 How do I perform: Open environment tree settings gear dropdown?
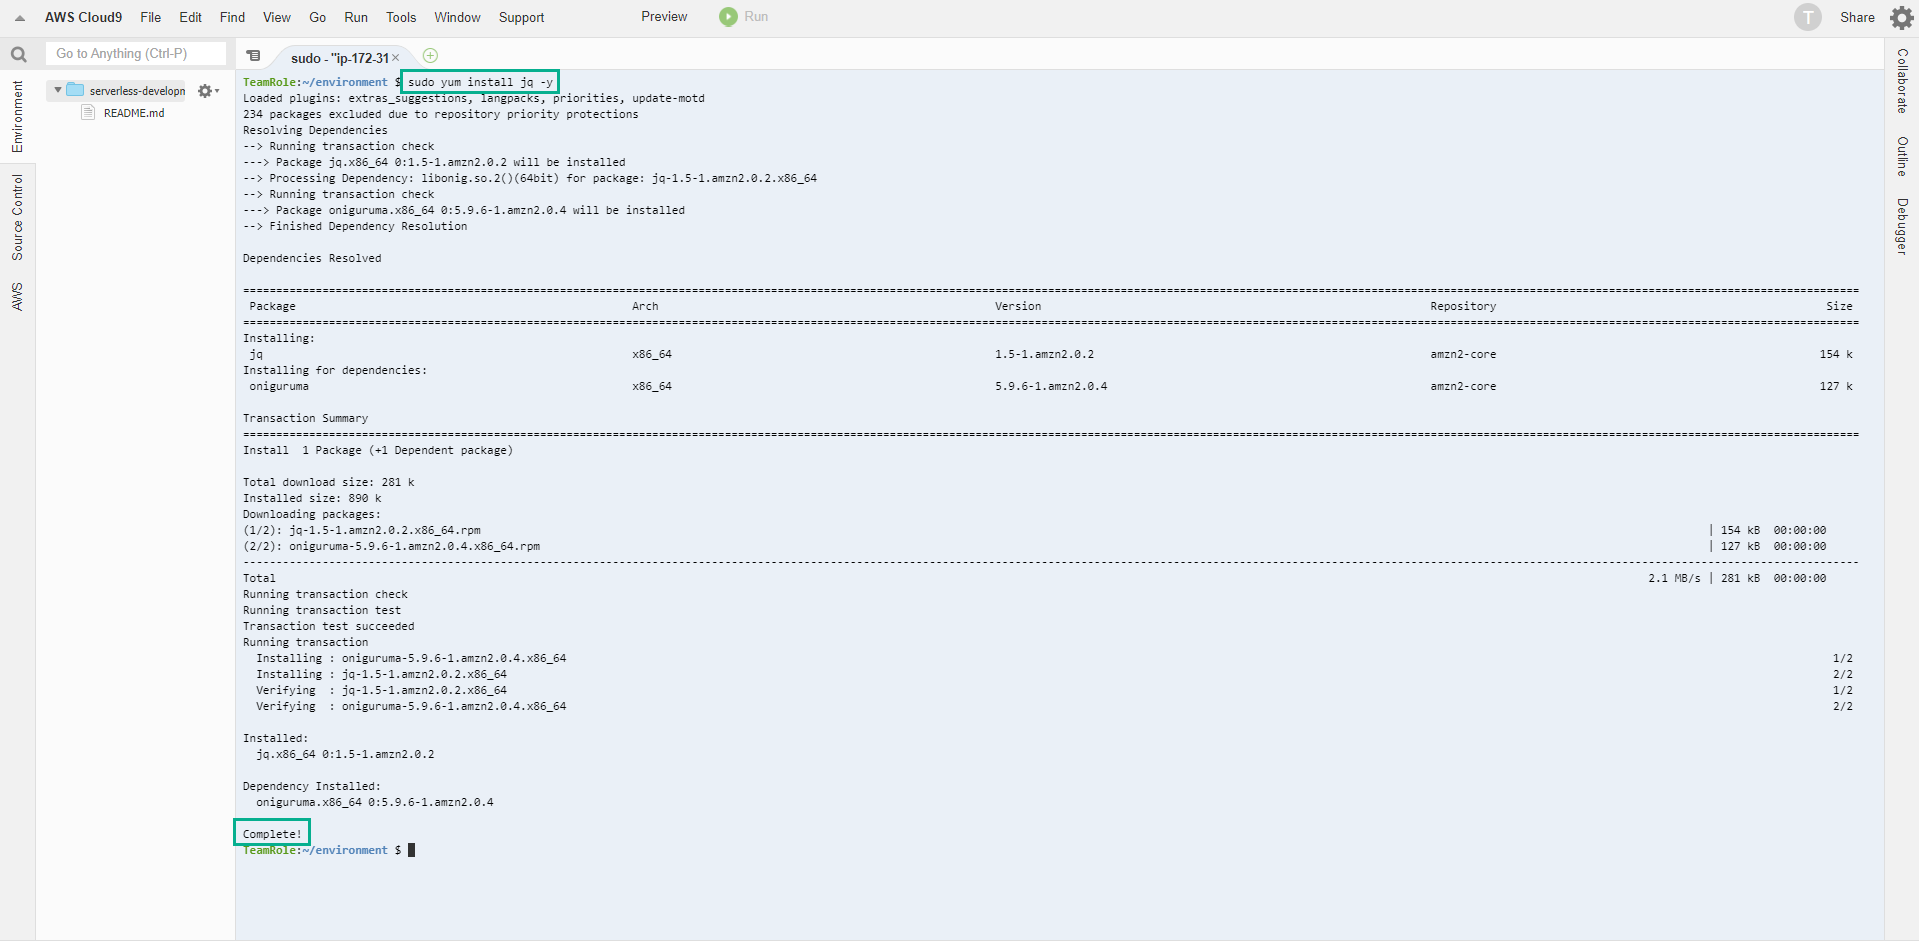208,91
